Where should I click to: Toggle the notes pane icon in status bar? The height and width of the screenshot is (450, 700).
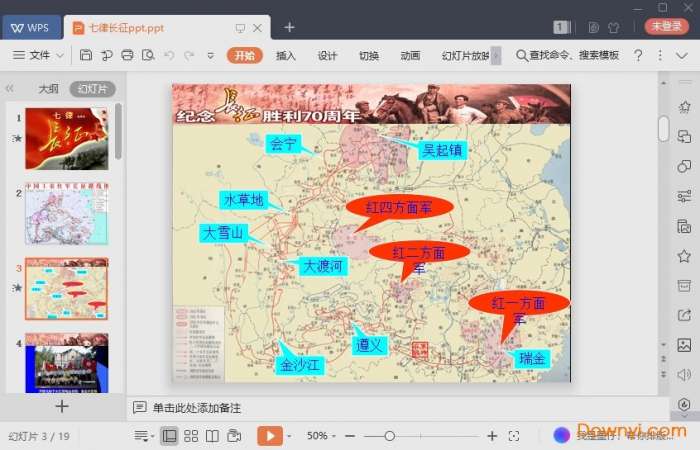(x=142, y=435)
